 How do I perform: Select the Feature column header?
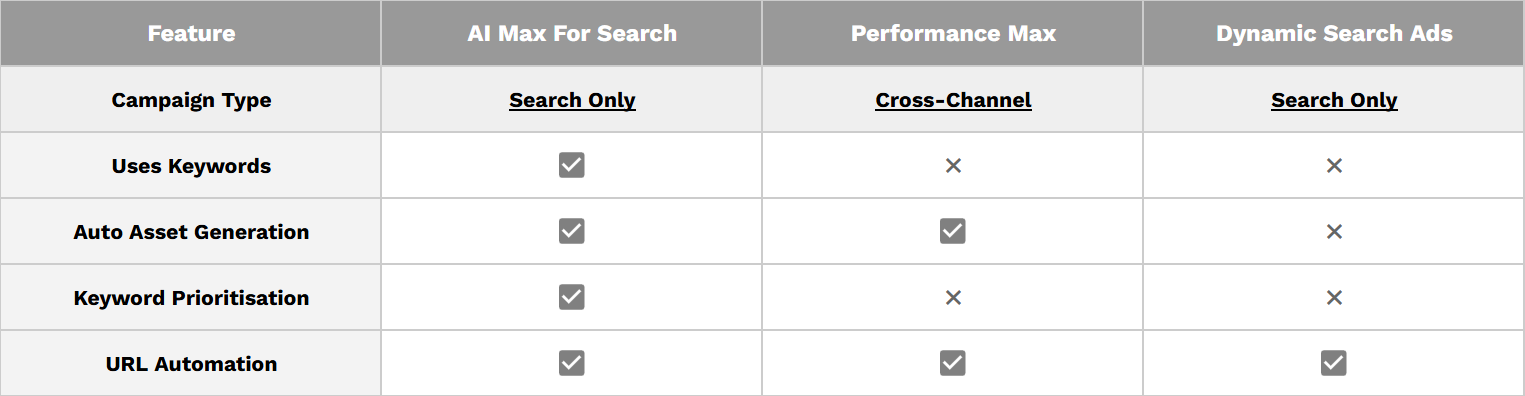191,33
